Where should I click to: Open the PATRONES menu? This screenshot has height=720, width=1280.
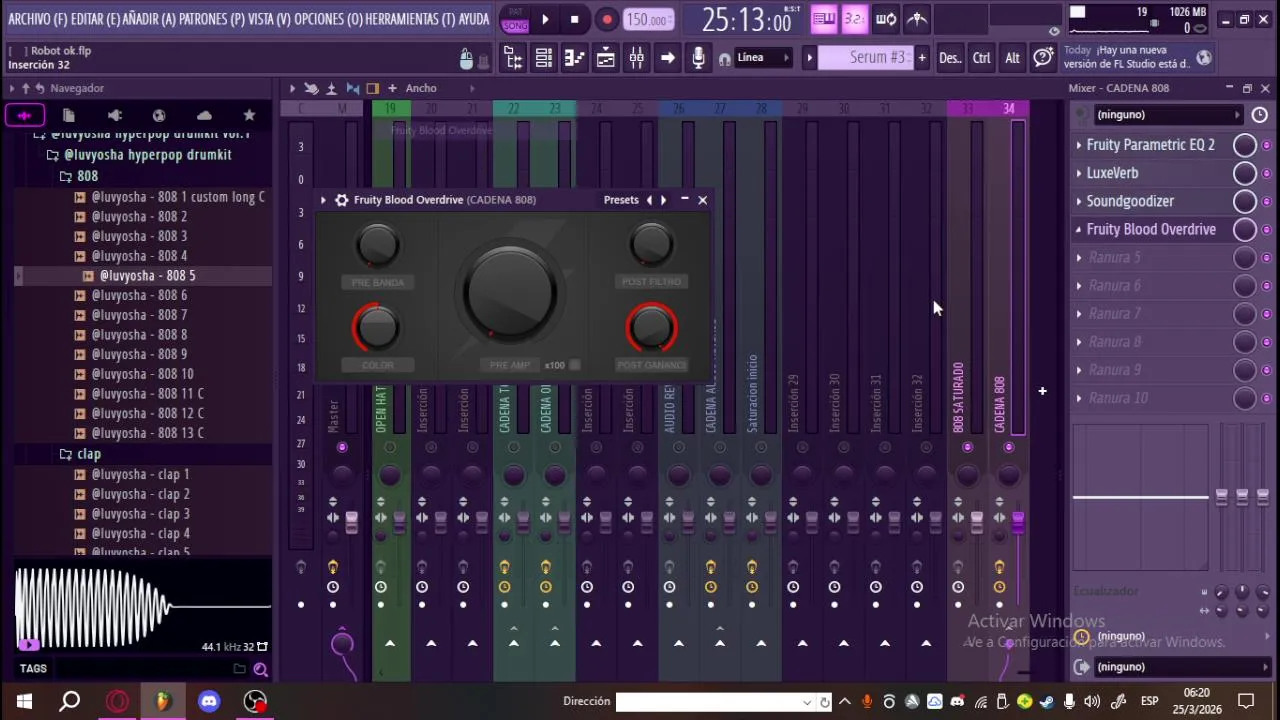click(x=211, y=19)
